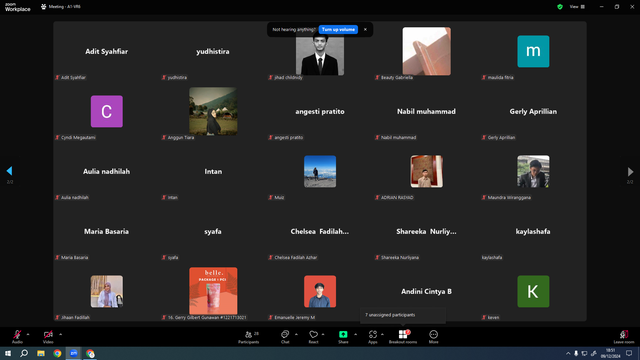Expand the chat options arrow
The width and height of the screenshot is (640, 360).
(x=296, y=334)
